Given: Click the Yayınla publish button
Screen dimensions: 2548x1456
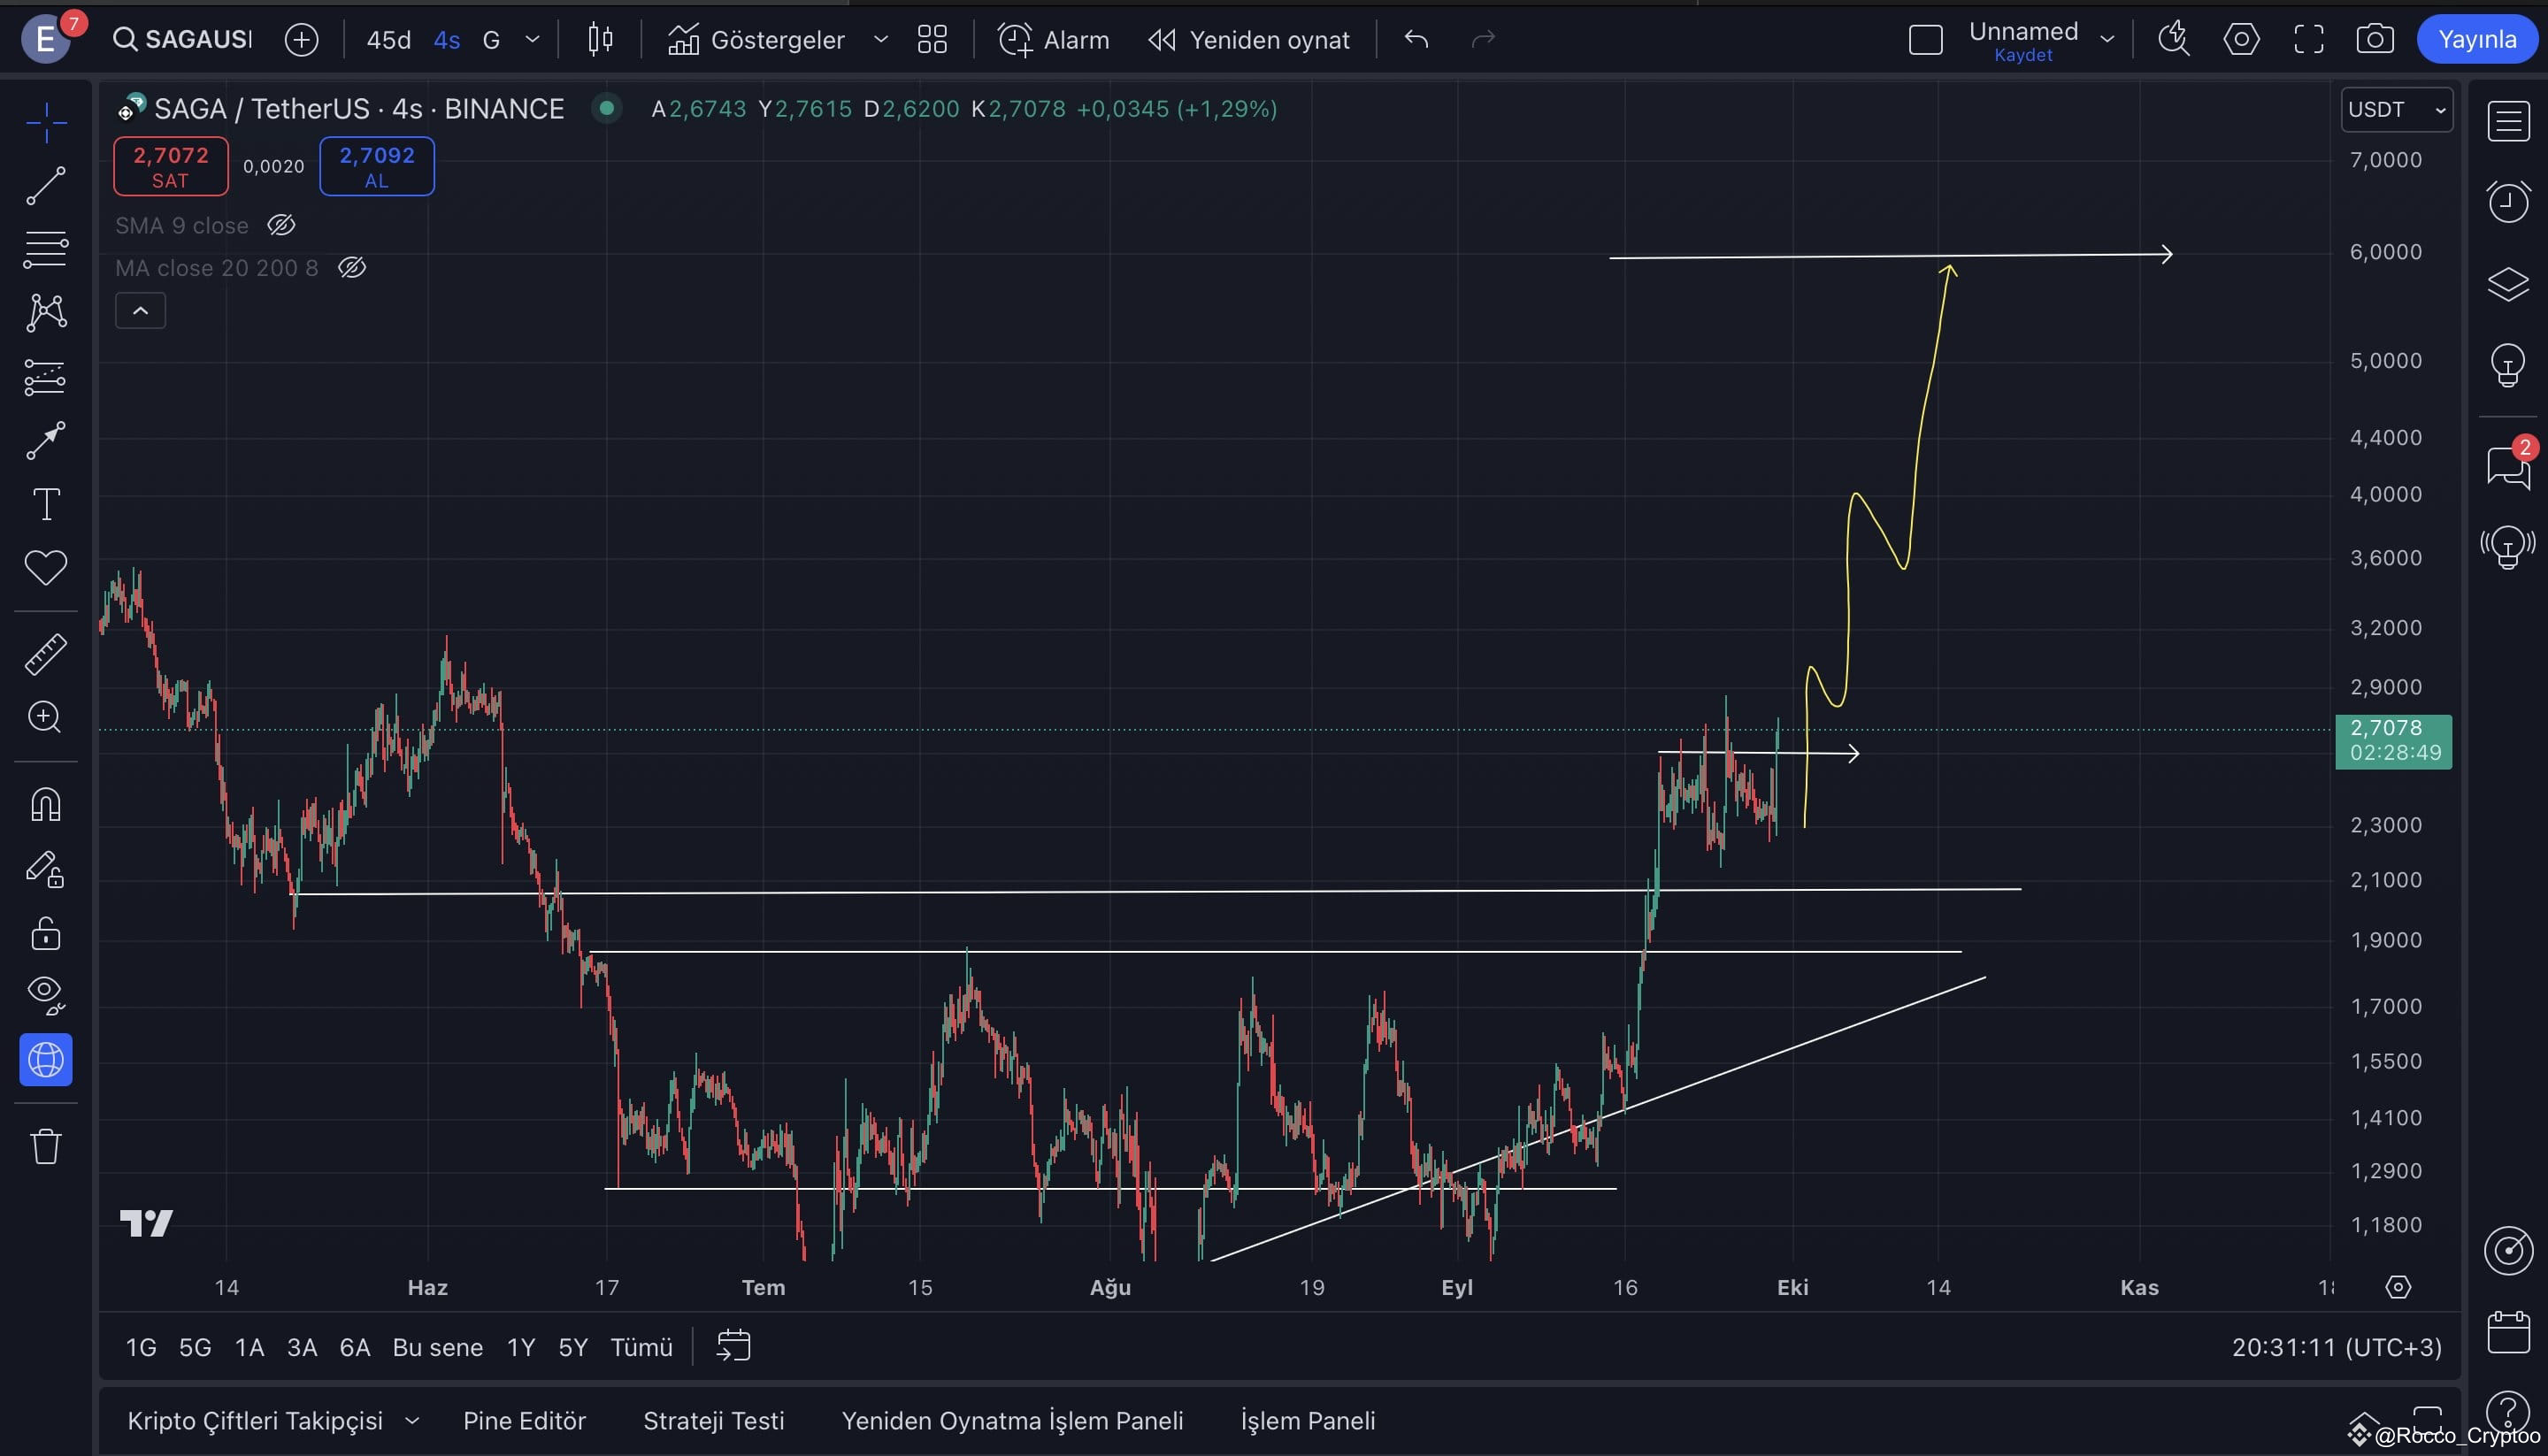Looking at the screenshot, I should pos(2477,39).
